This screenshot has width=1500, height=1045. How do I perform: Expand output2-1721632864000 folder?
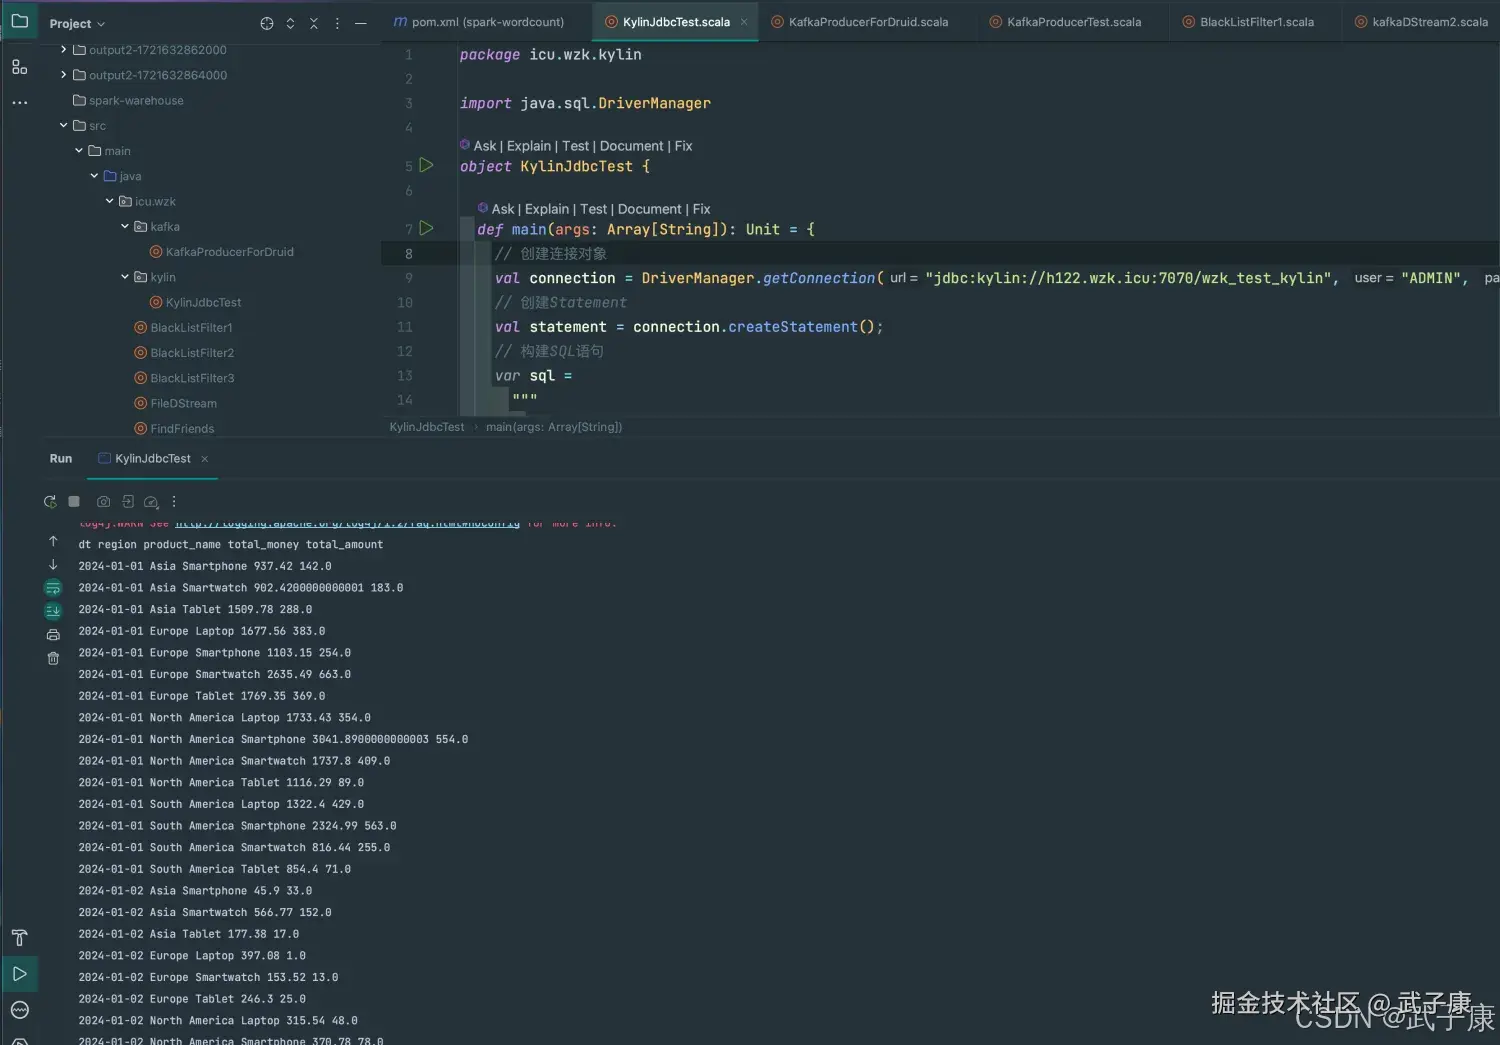[64, 74]
